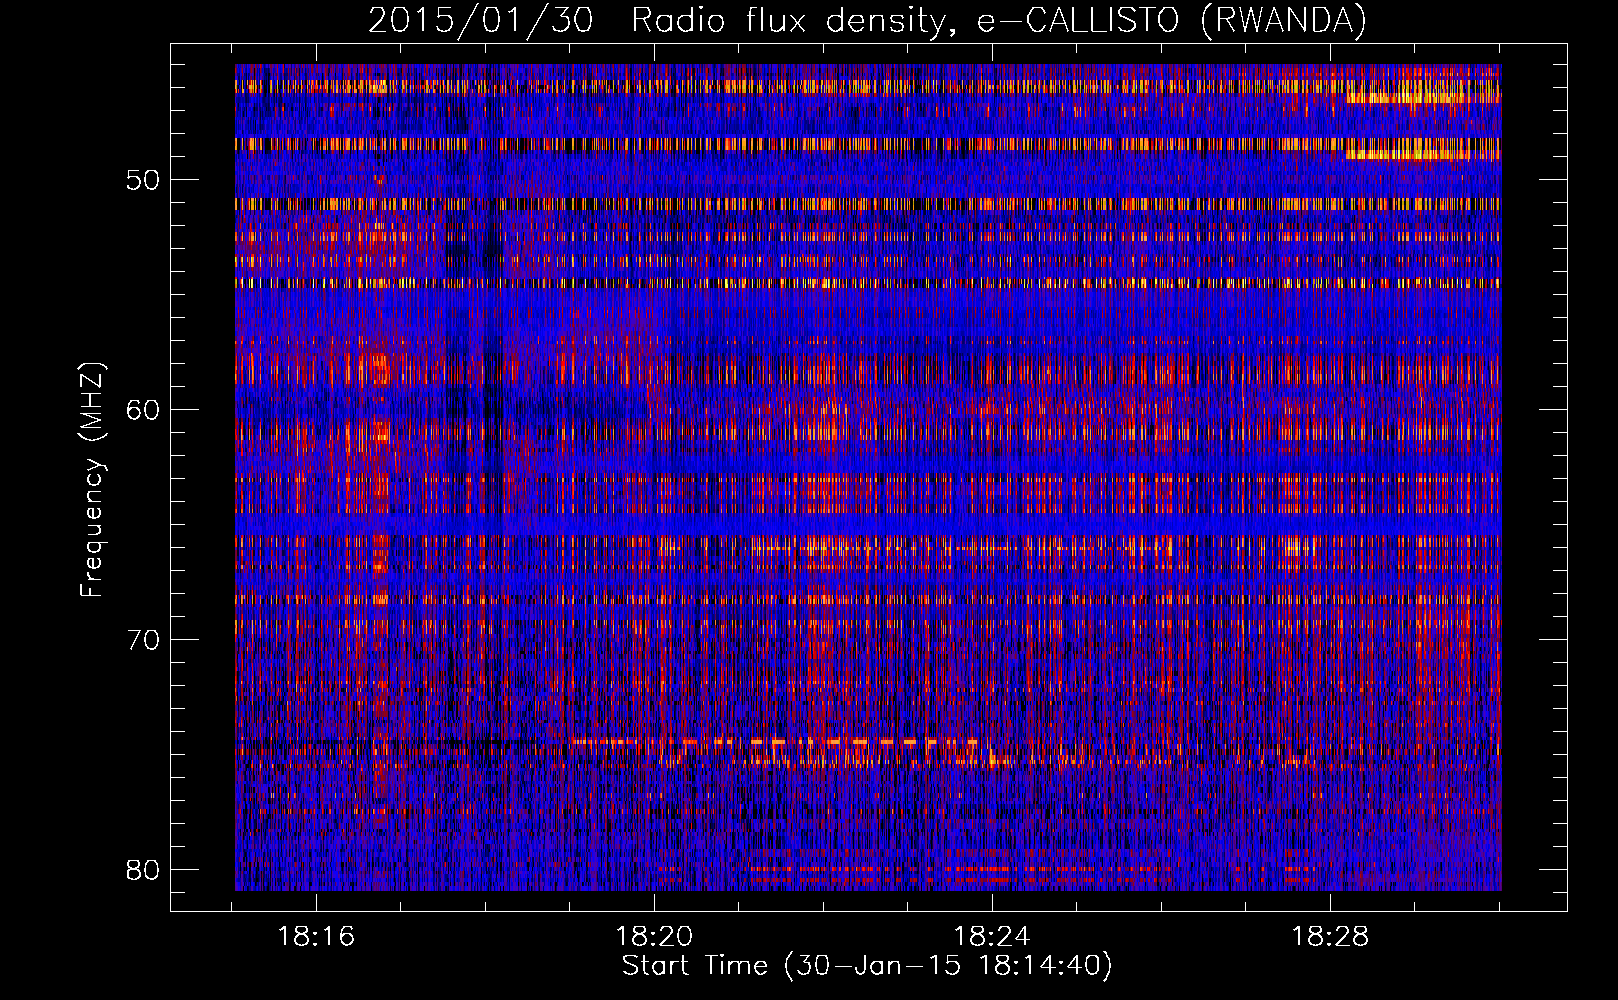The image size is (1618, 1000).
Task: Click the 70 frequency tick label
Action: click(x=143, y=640)
